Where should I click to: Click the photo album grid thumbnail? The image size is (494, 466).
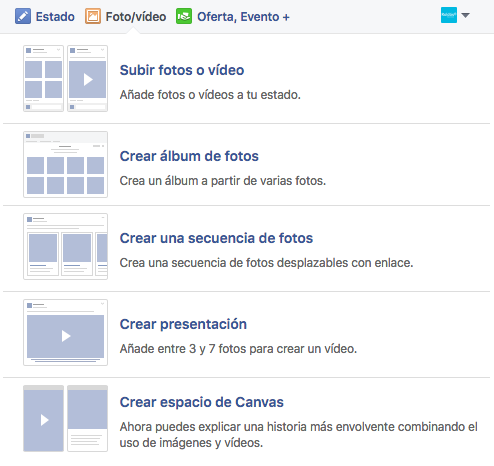click(x=65, y=164)
